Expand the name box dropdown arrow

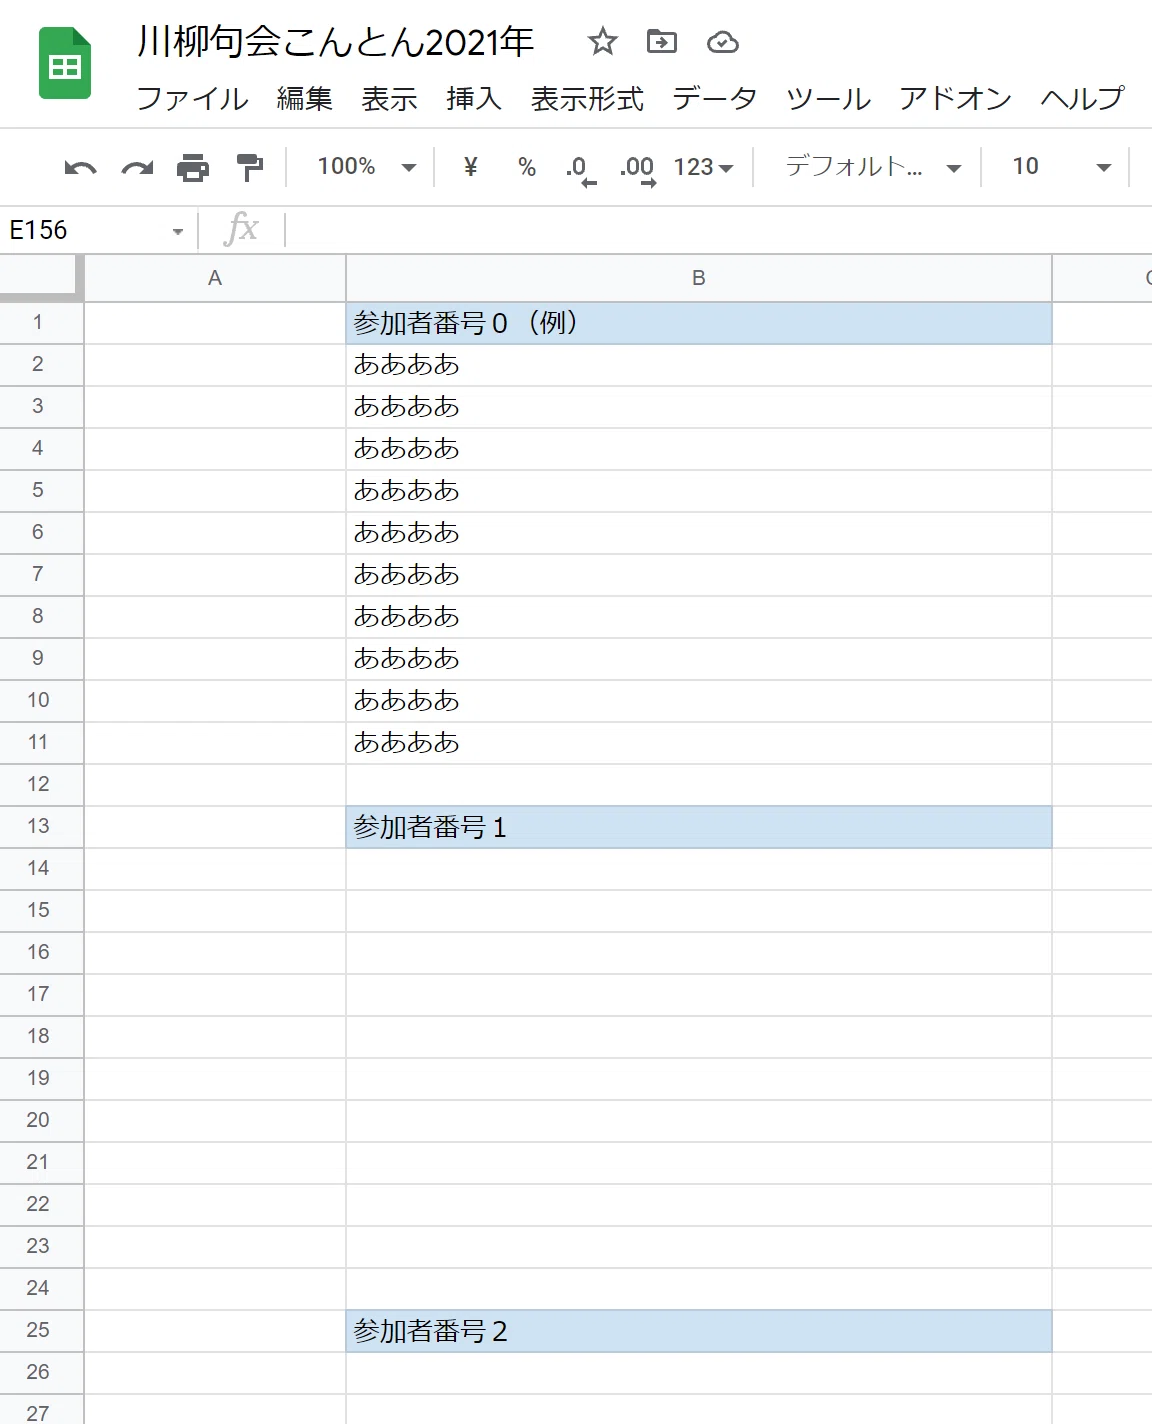coord(178,231)
